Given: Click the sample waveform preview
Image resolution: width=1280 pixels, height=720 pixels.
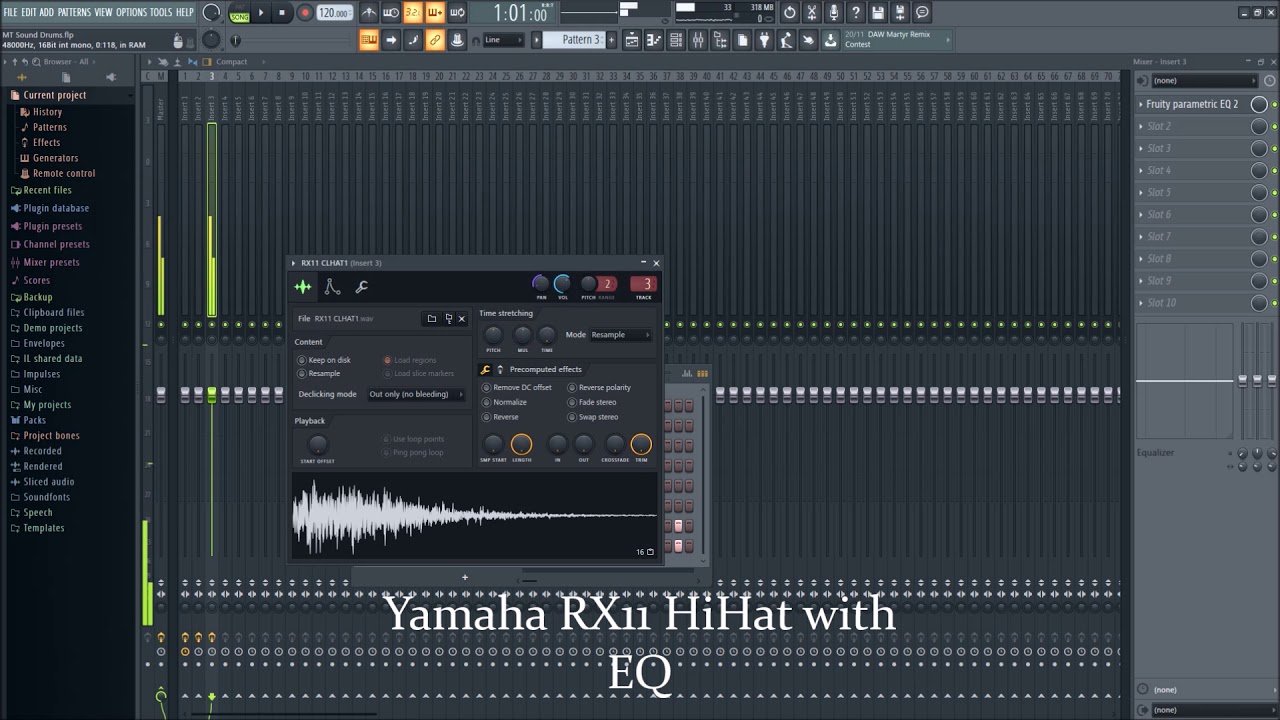Looking at the screenshot, I should point(475,516).
